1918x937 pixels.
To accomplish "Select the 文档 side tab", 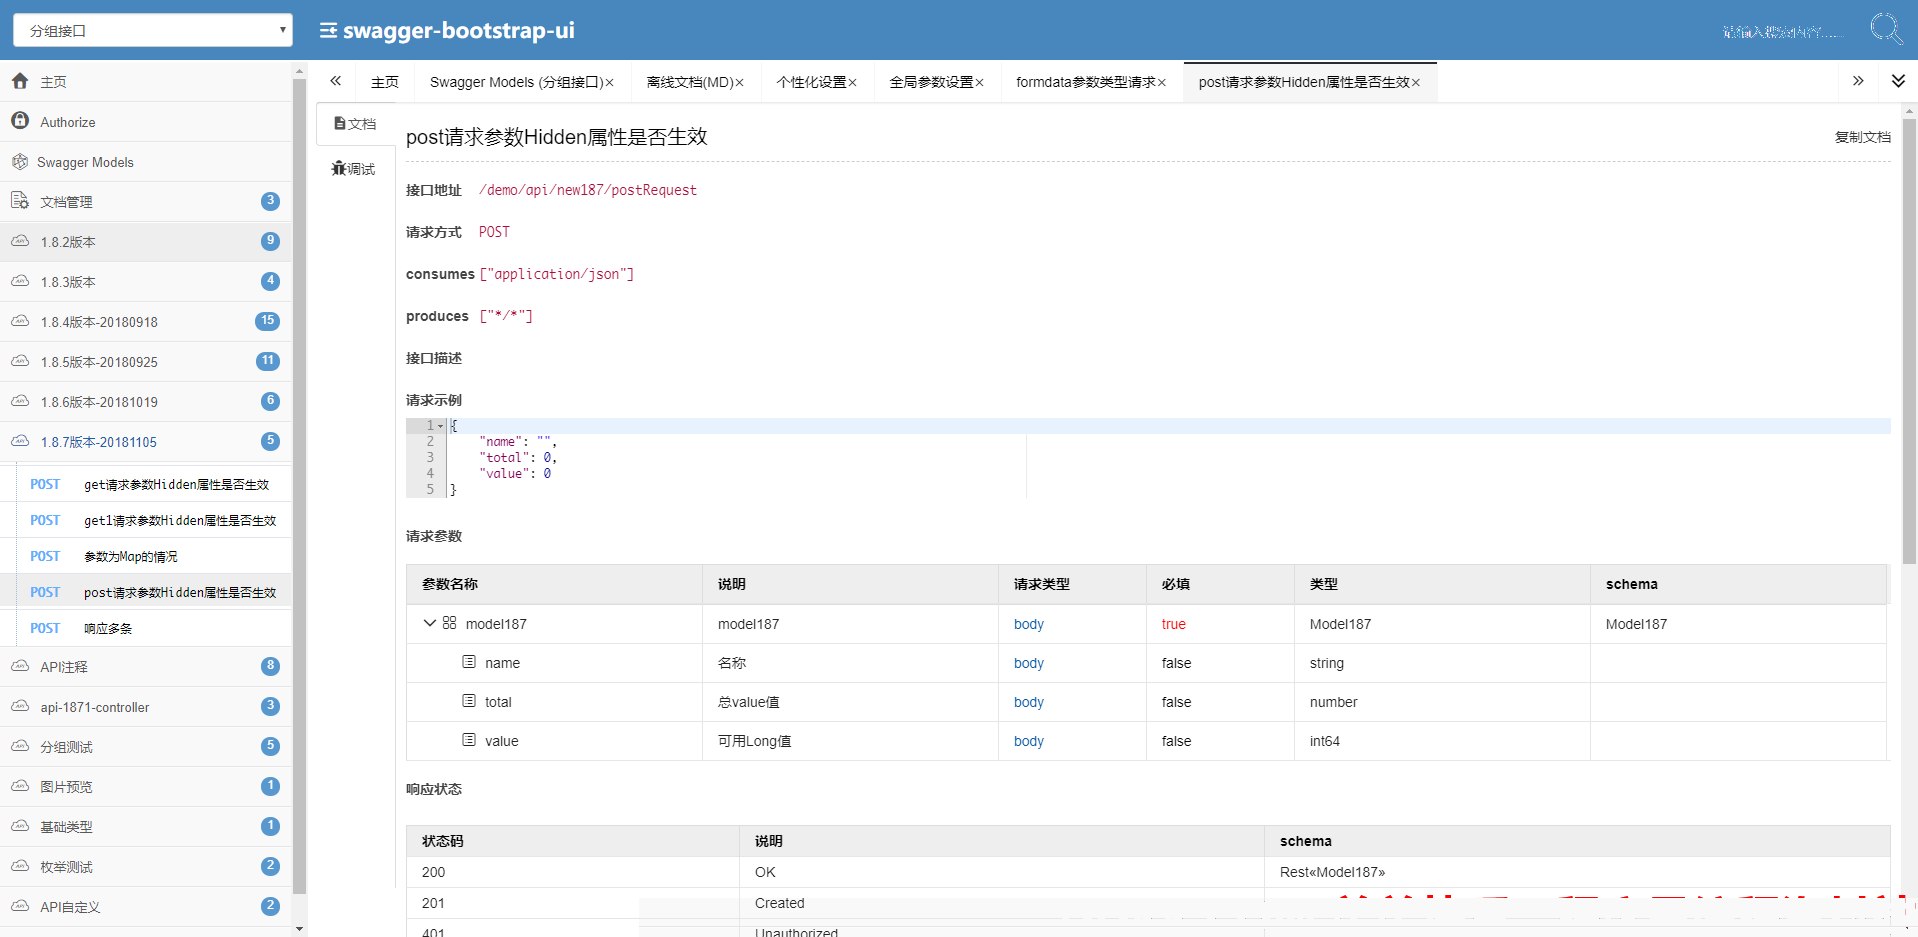I will [356, 123].
